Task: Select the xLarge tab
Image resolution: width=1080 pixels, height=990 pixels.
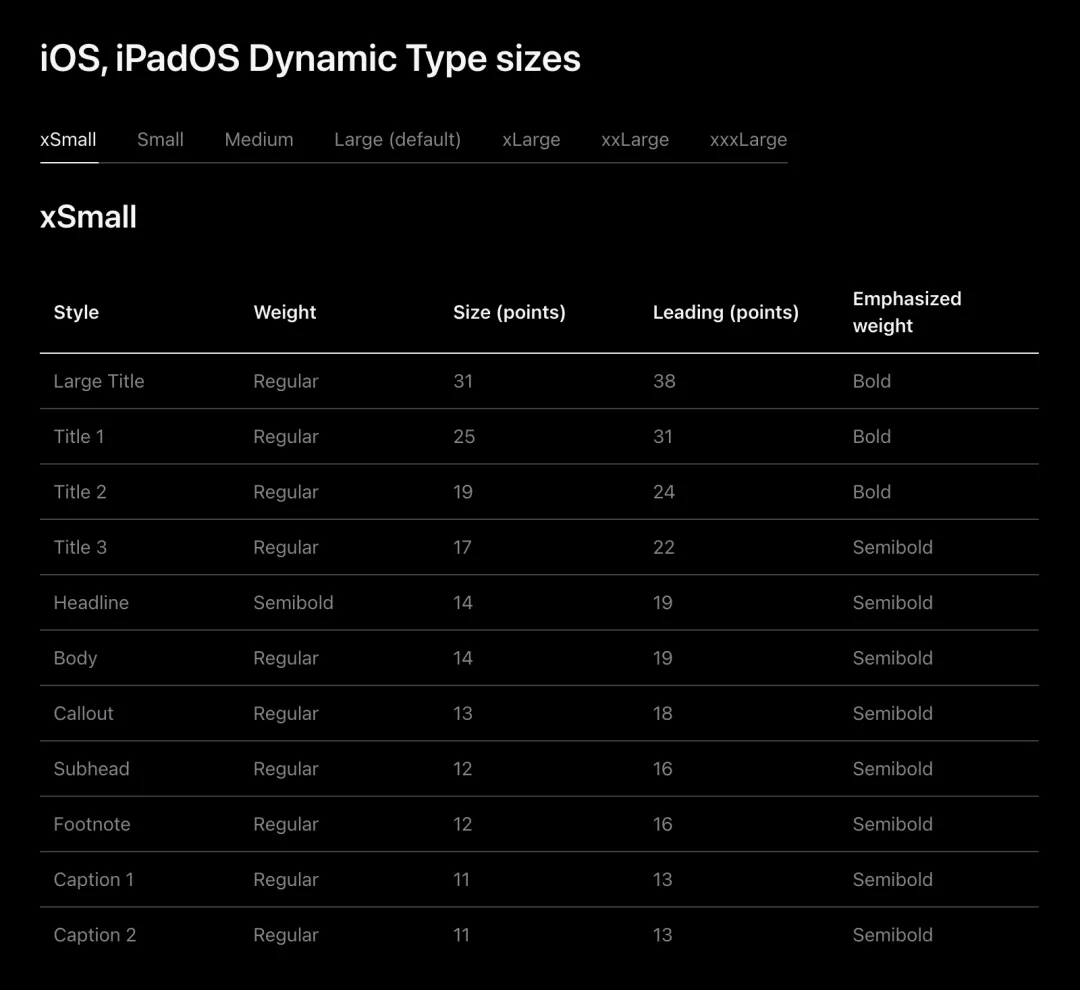Action: [x=531, y=140]
